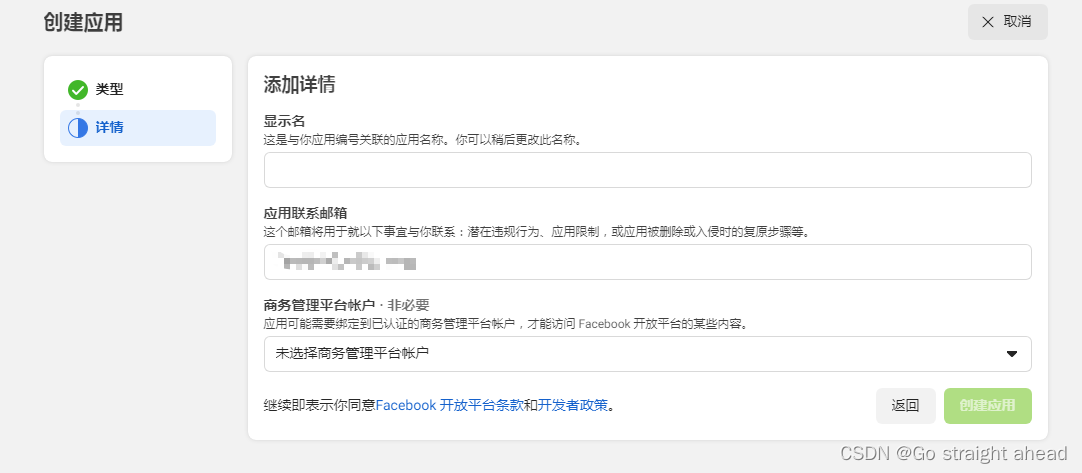Click the description text under 显示名

click(423, 140)
